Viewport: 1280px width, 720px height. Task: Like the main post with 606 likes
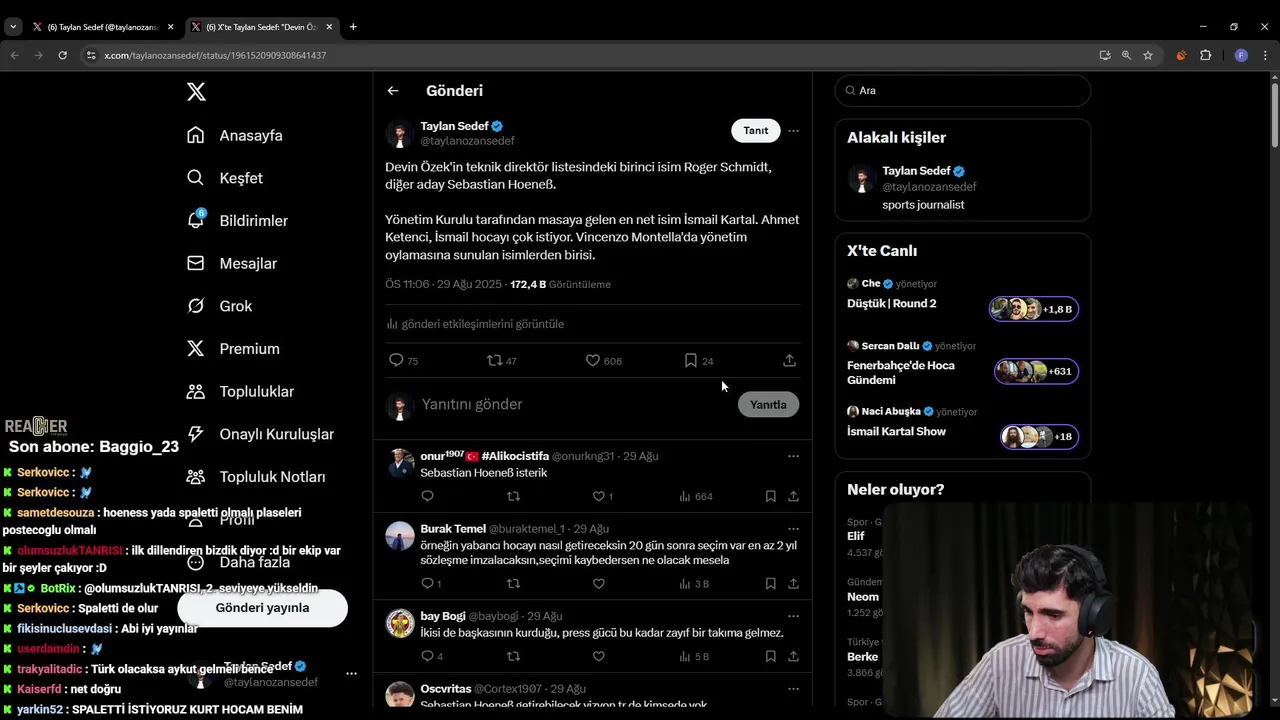[603, 360]
